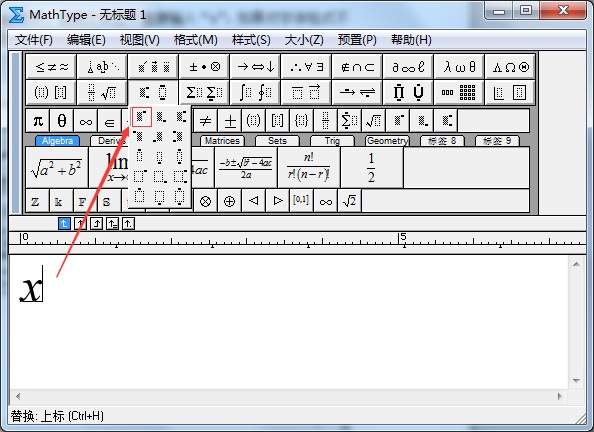Image resolution: width=594 pixels, height=432 pixels.
Task: Switch to the Geometry tab
Action: pos(387,141)
